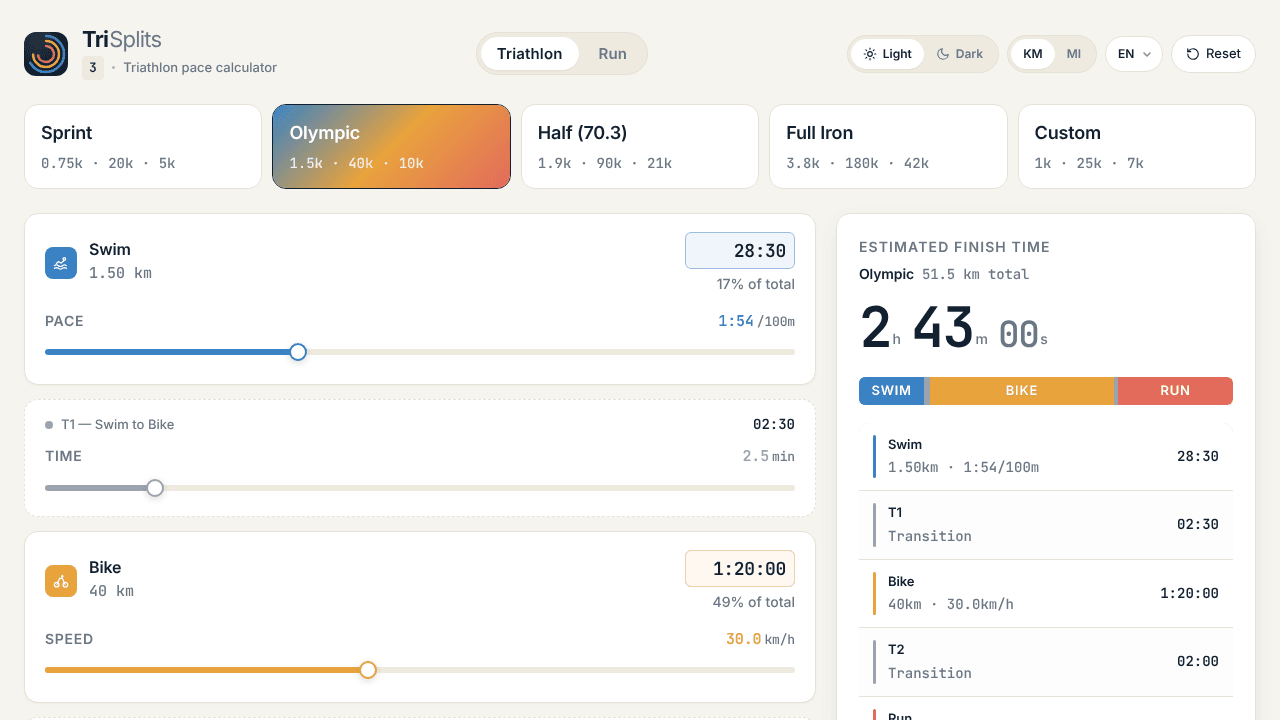Click the bike time field 1:20:00
This screenshot has height=720, width=1280.
click(740, 569)
